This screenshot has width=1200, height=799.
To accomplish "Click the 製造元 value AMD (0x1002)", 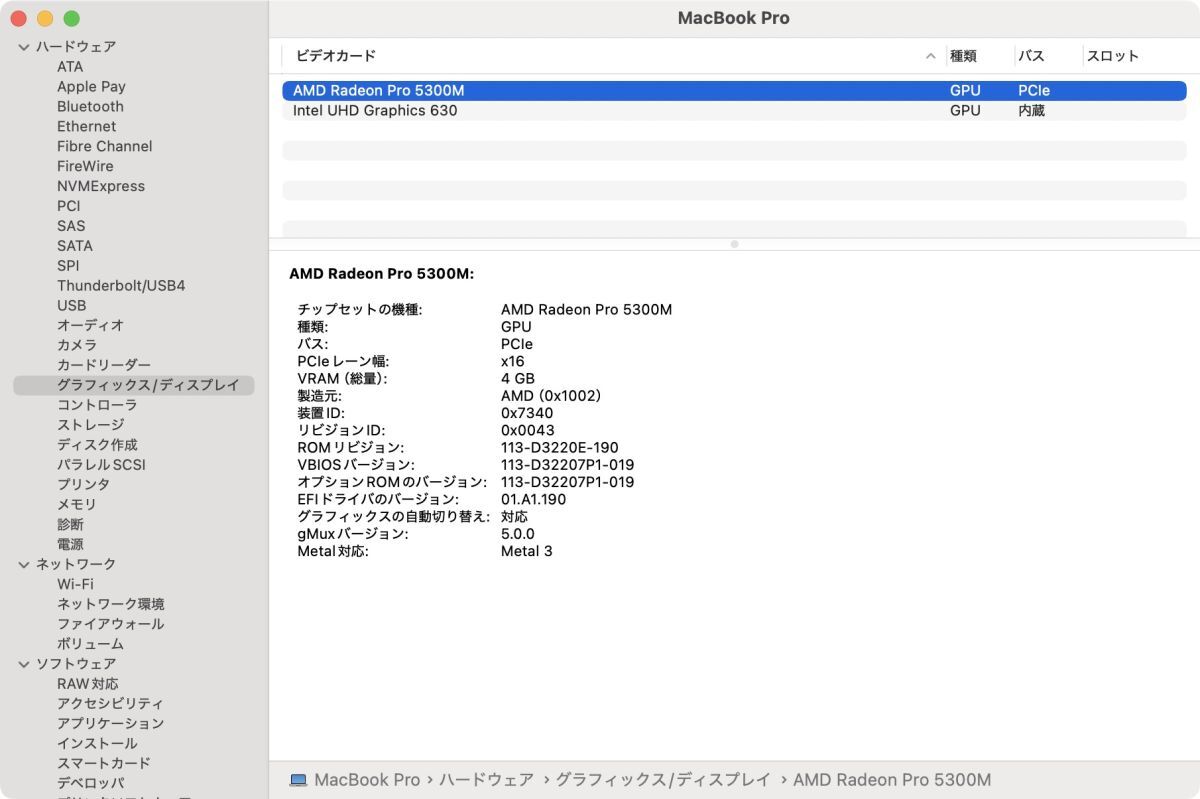I will pos(551,396).
